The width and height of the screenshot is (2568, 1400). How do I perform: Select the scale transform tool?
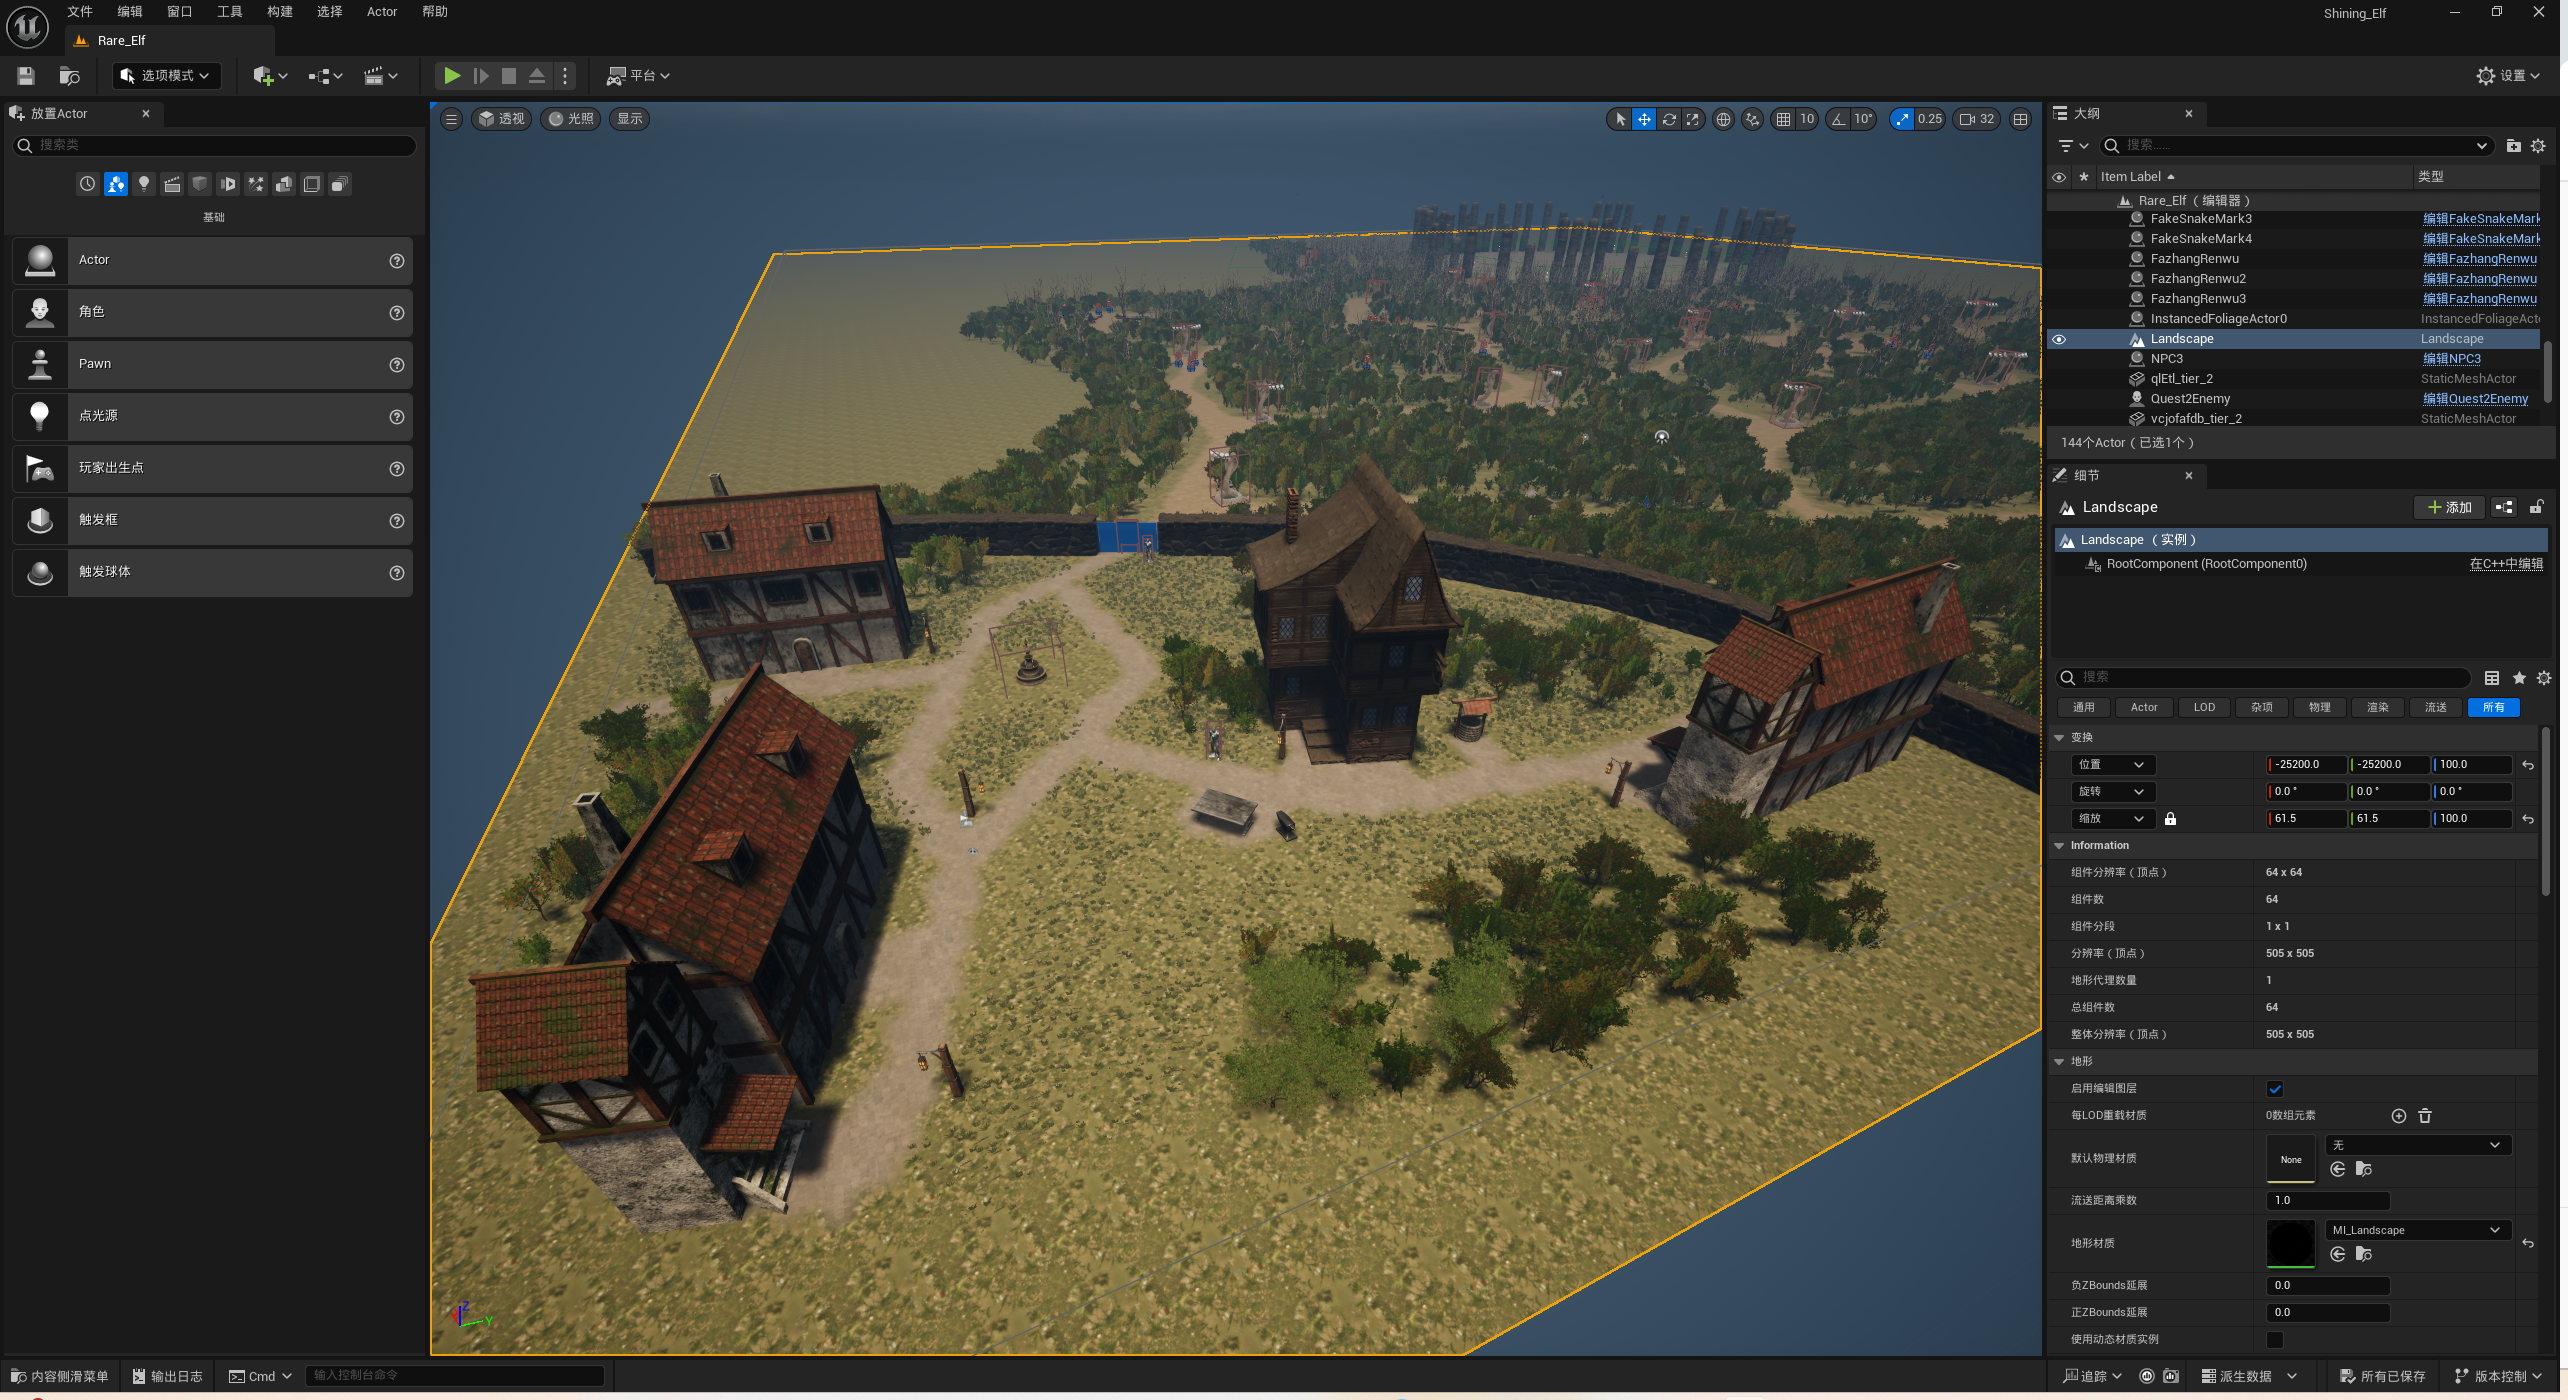(1693, 119)
